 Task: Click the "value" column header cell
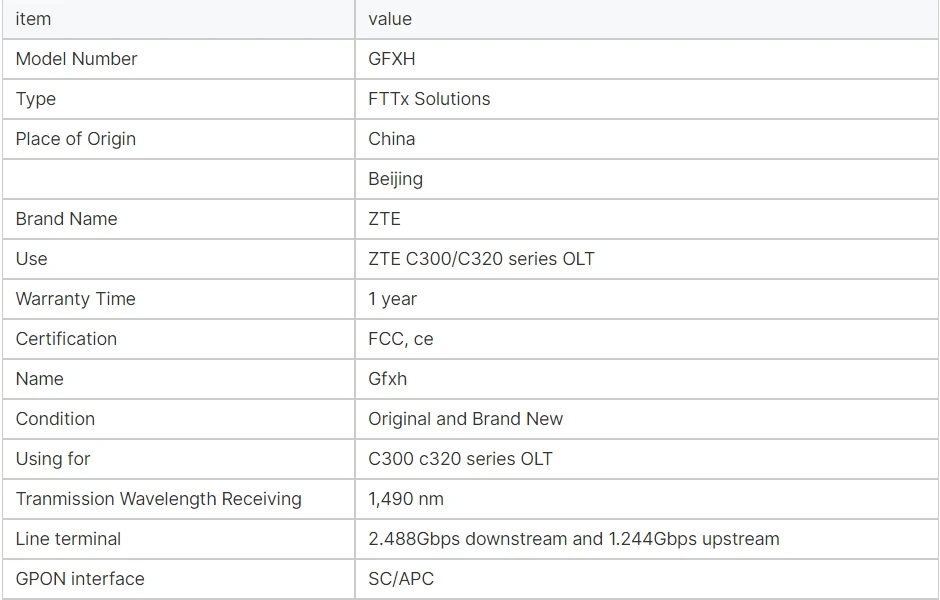click(x=390, y=19)
